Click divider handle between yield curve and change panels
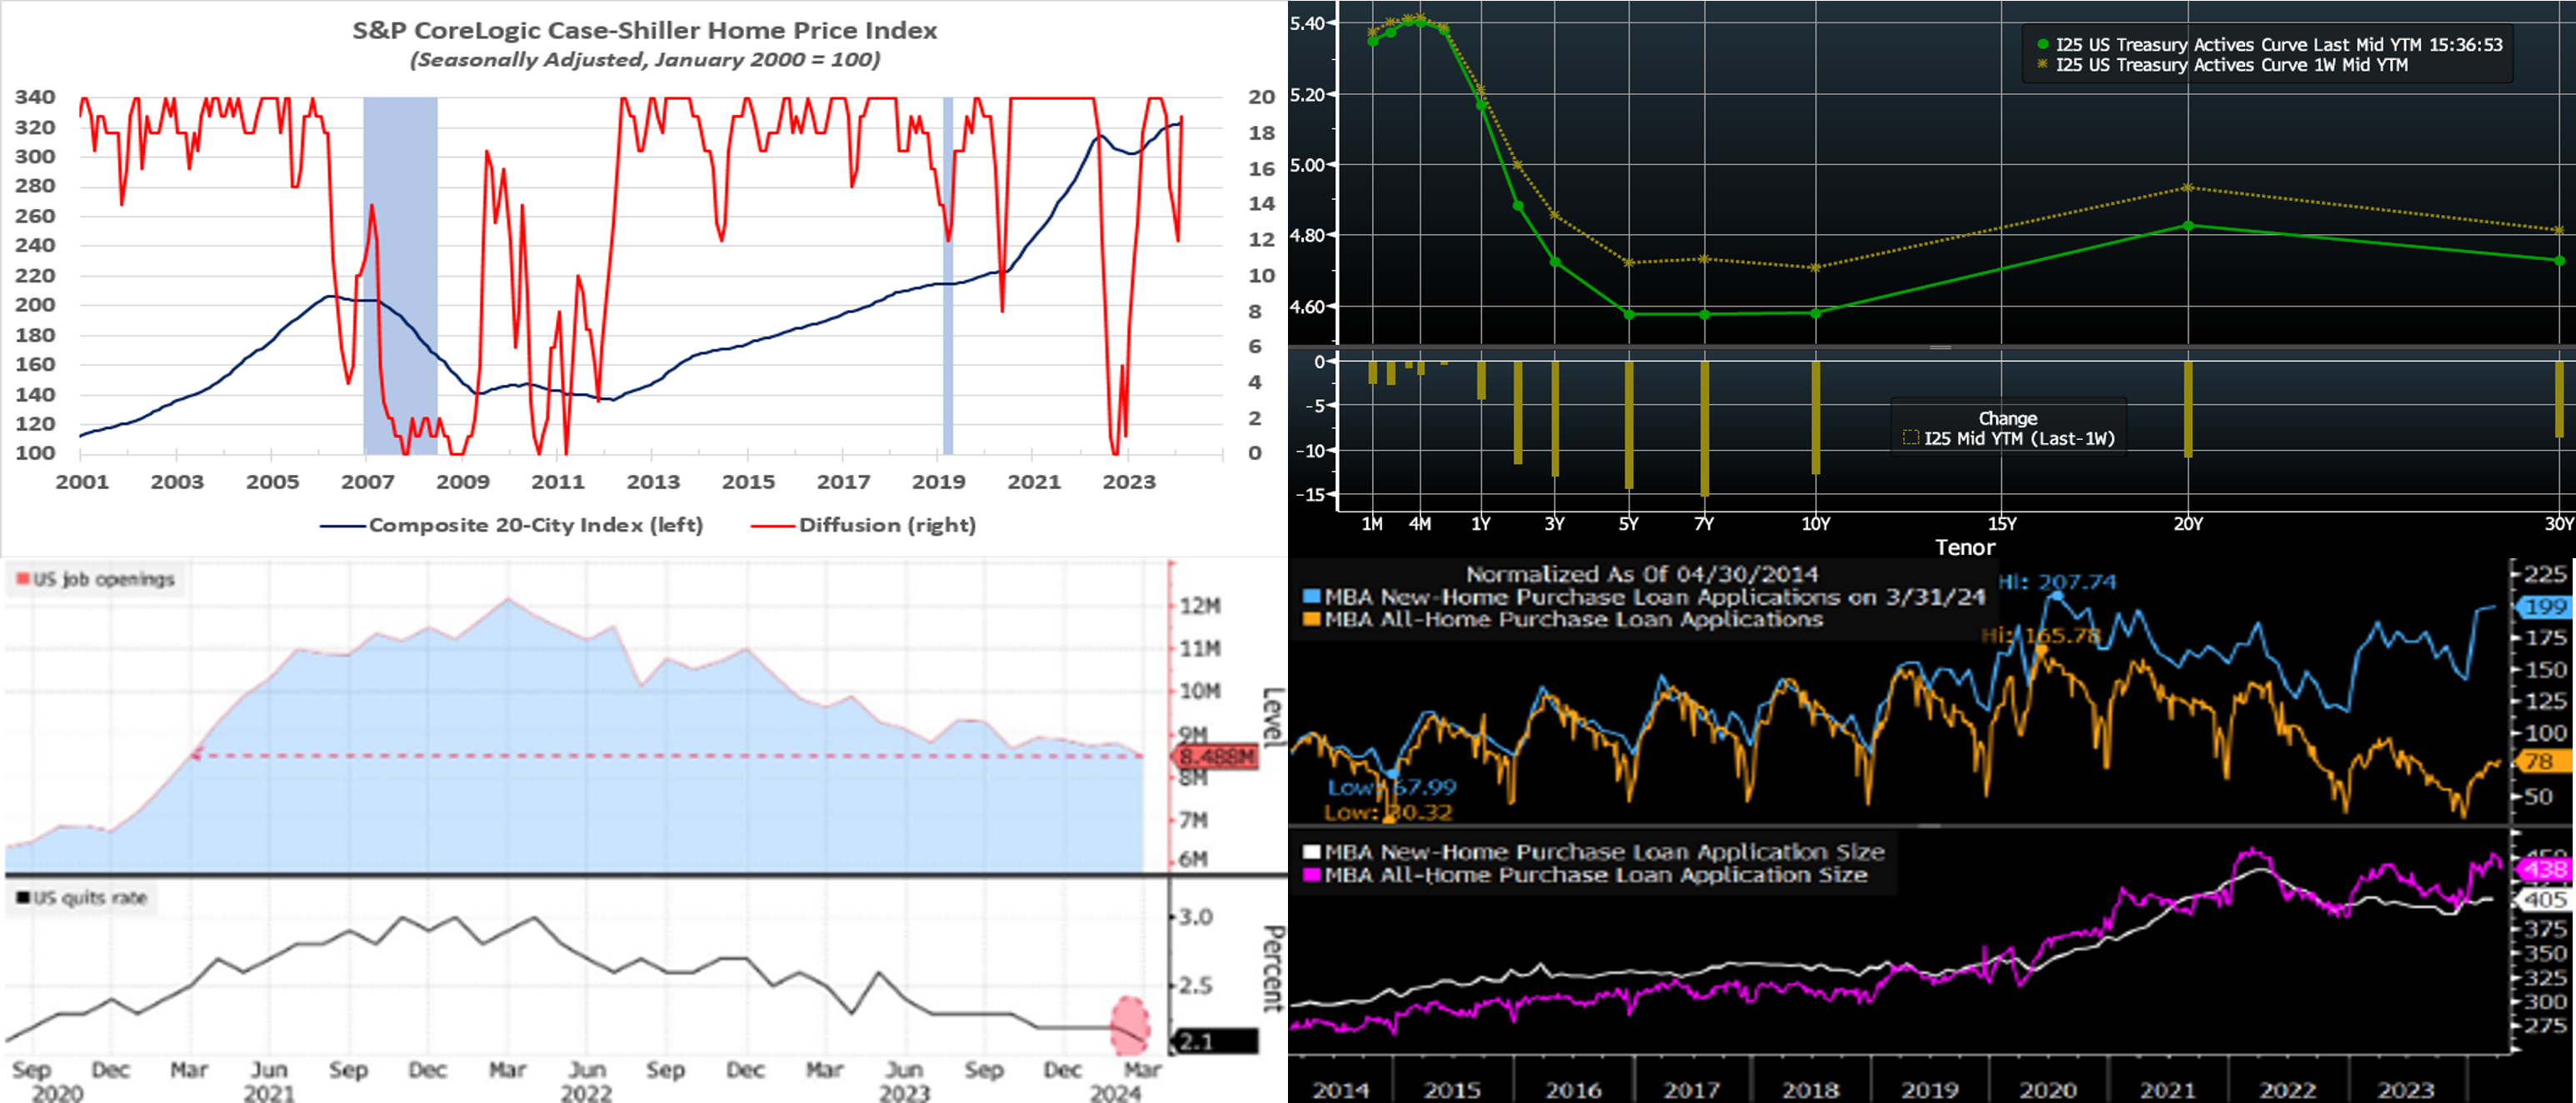This screenshot has height=1103, width=2576. 1940,347
